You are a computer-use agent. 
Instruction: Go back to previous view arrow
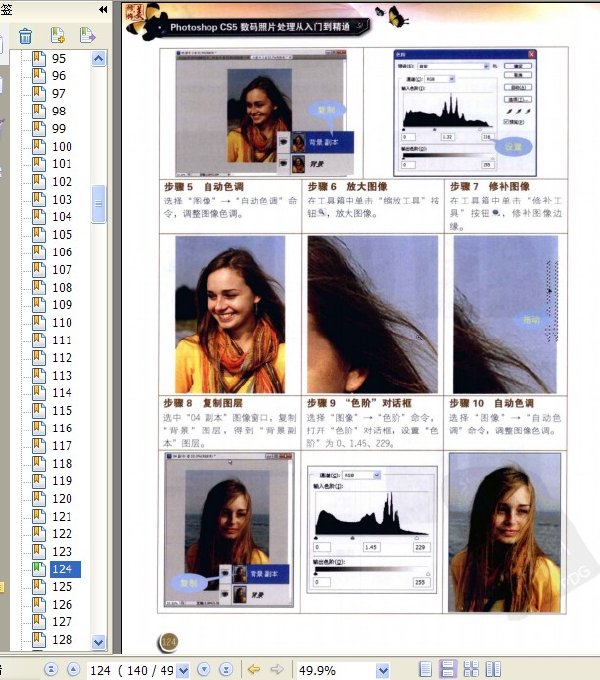[254, 669]
